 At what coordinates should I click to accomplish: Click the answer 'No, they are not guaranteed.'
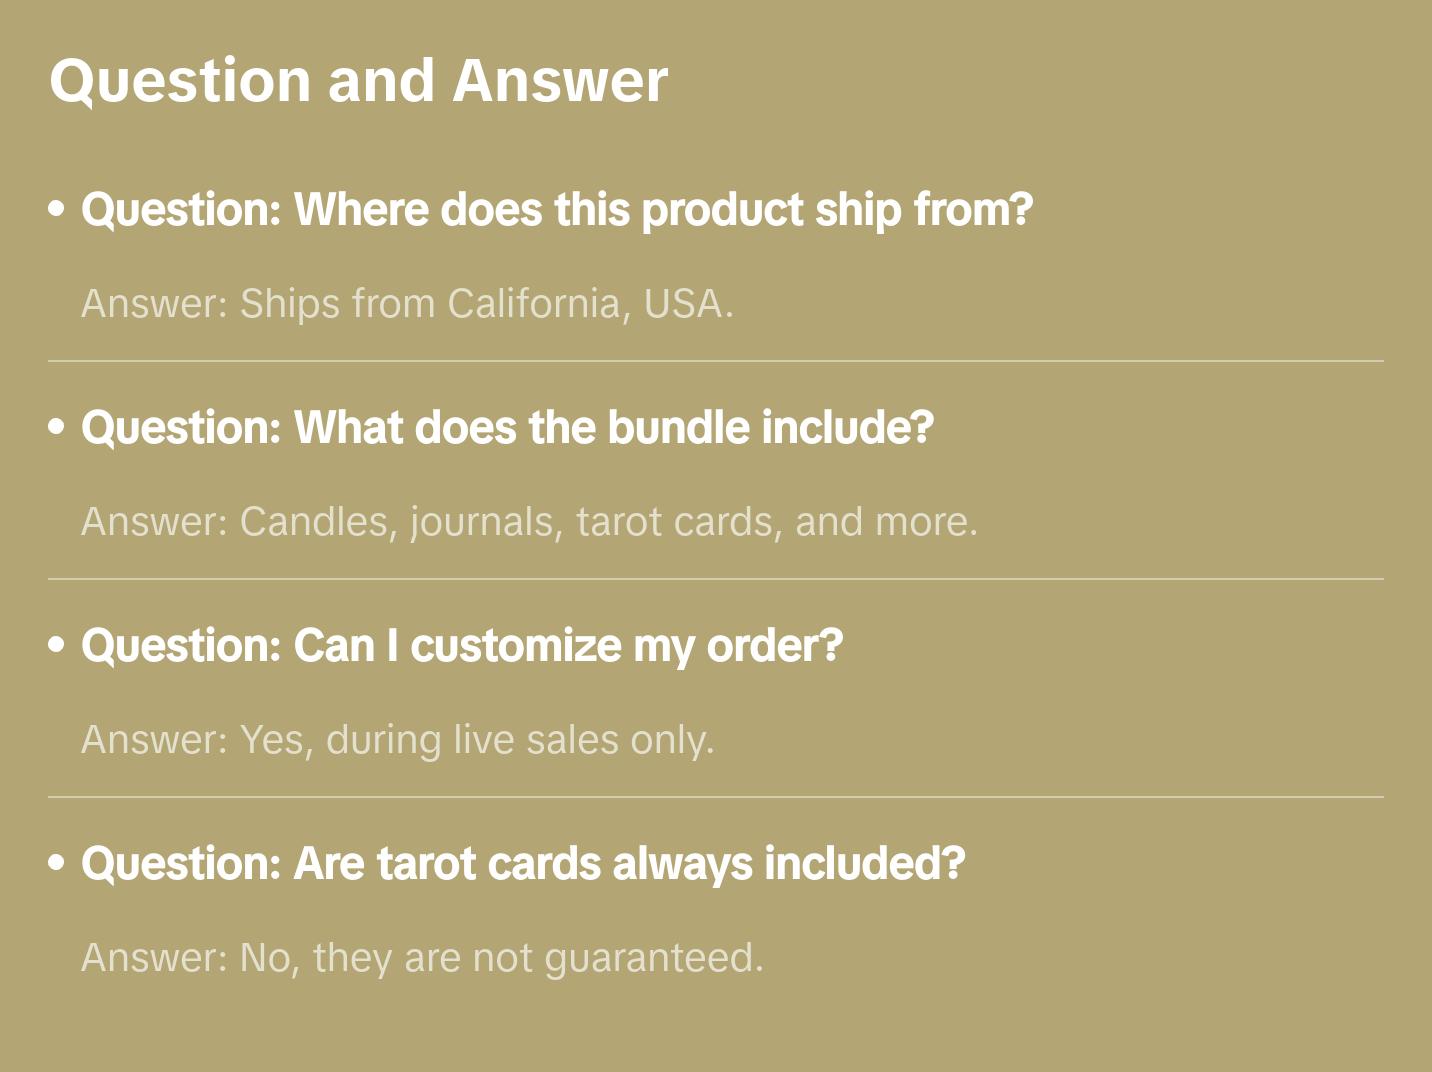pyautogui.click(x=422, y=958)
